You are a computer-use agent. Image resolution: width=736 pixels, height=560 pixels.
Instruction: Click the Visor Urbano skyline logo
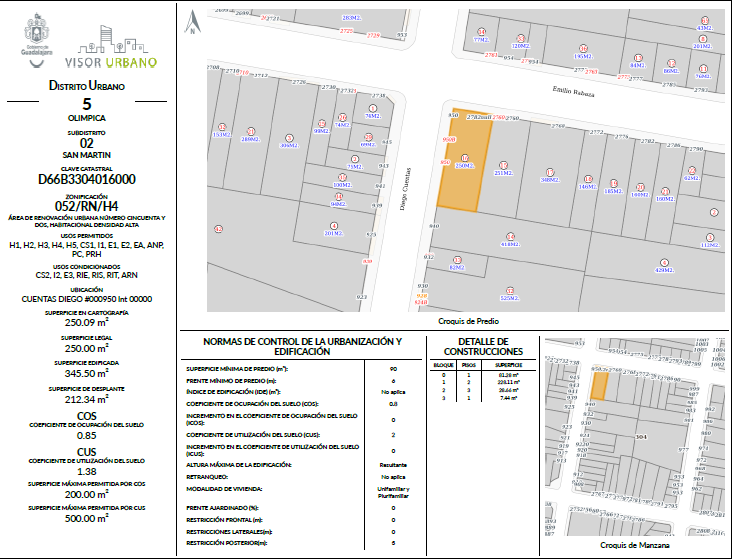(111, 47)
